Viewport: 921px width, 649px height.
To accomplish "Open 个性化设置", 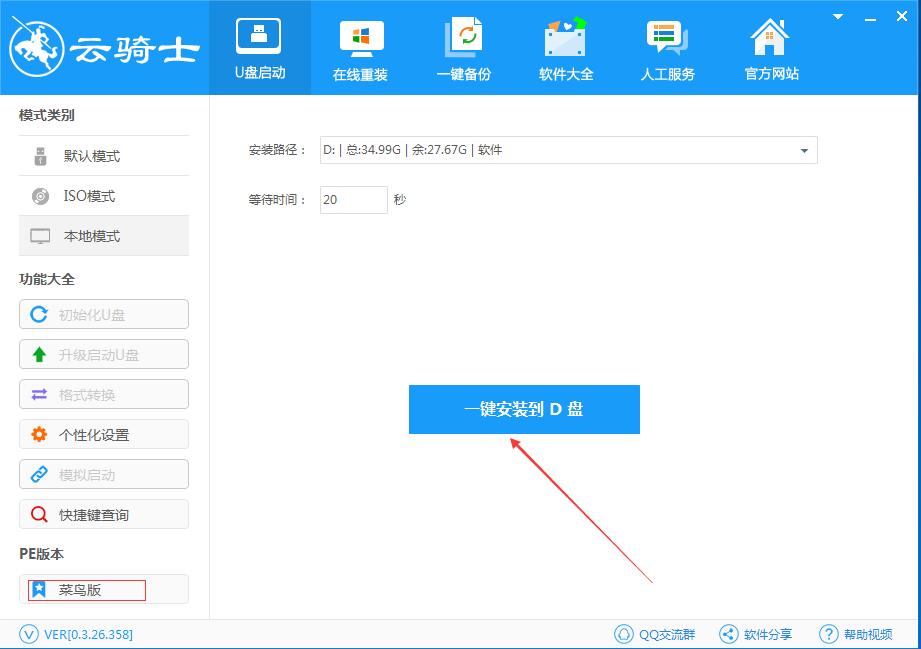I will [104, 434].
